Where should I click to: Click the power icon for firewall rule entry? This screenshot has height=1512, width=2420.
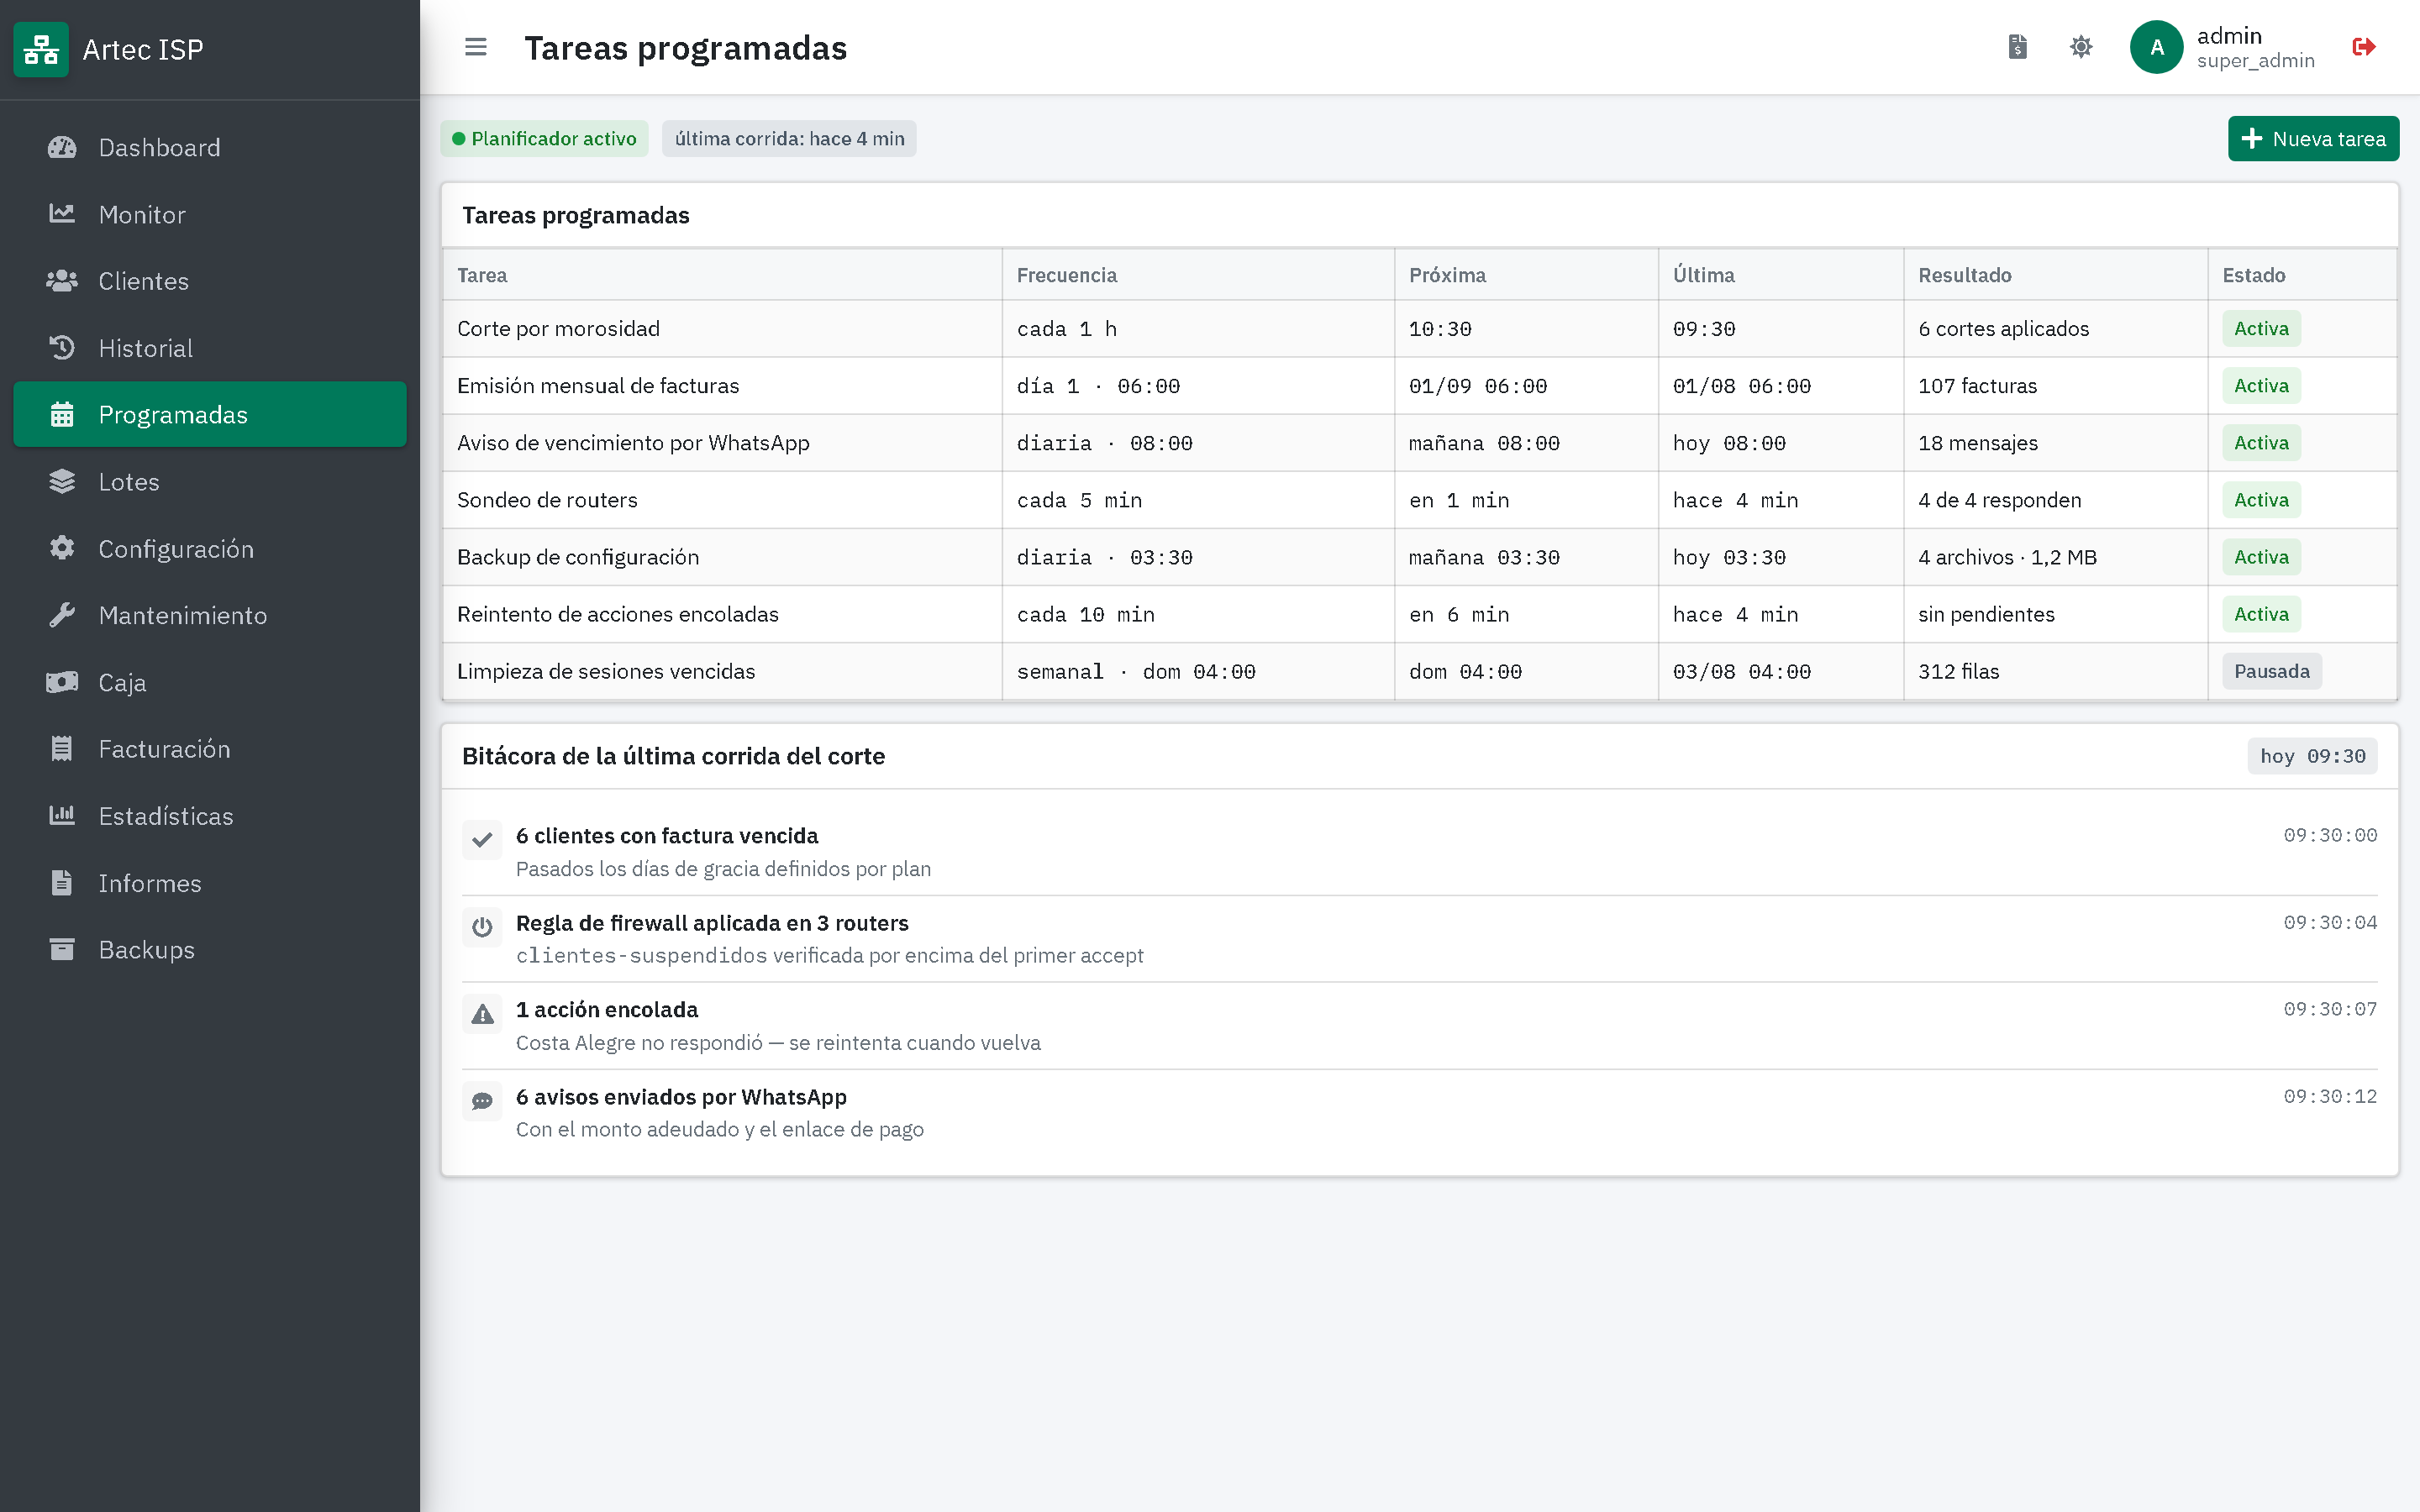pos(483,927)
